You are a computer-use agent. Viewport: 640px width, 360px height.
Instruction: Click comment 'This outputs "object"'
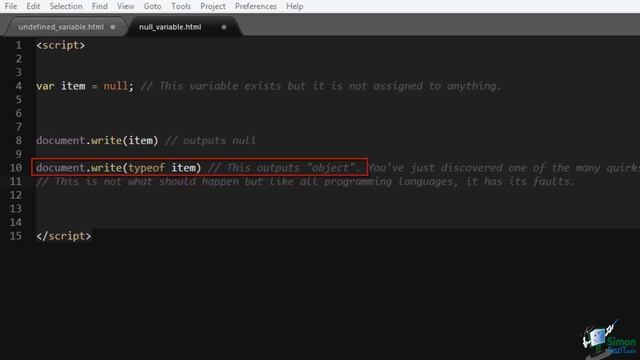pos(293,168)
